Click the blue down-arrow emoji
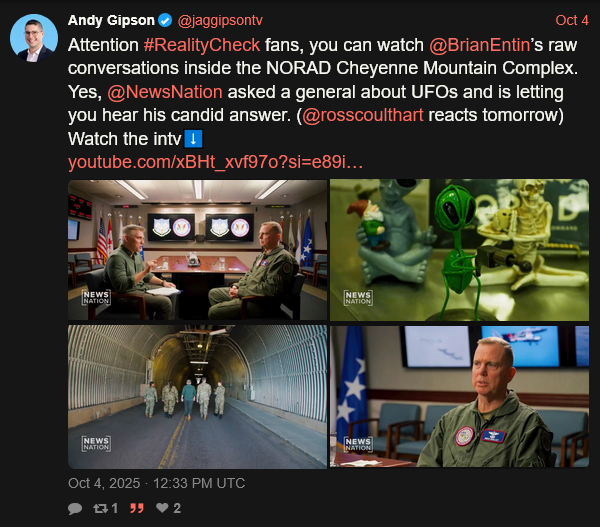 (x=193, y=139)
